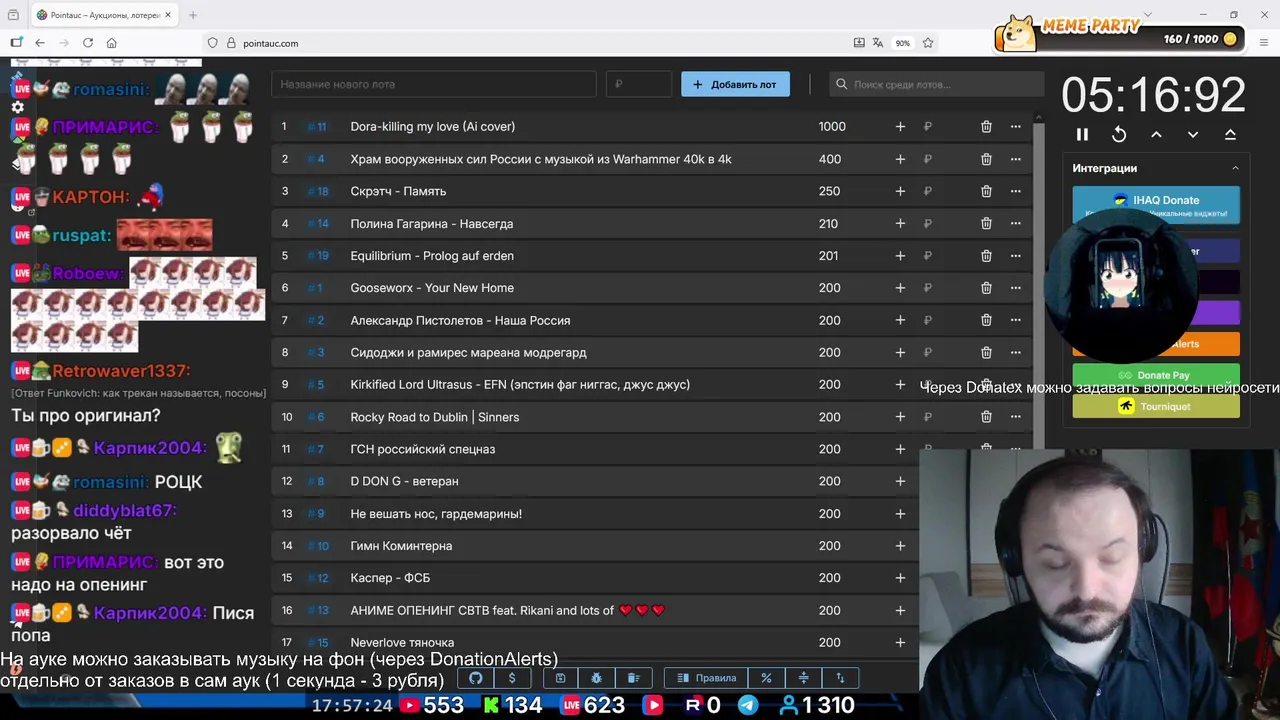The image size is (1280, 720).
Task: Open a new browser tab
Action: pyautogui.click(x=193, y=15)
